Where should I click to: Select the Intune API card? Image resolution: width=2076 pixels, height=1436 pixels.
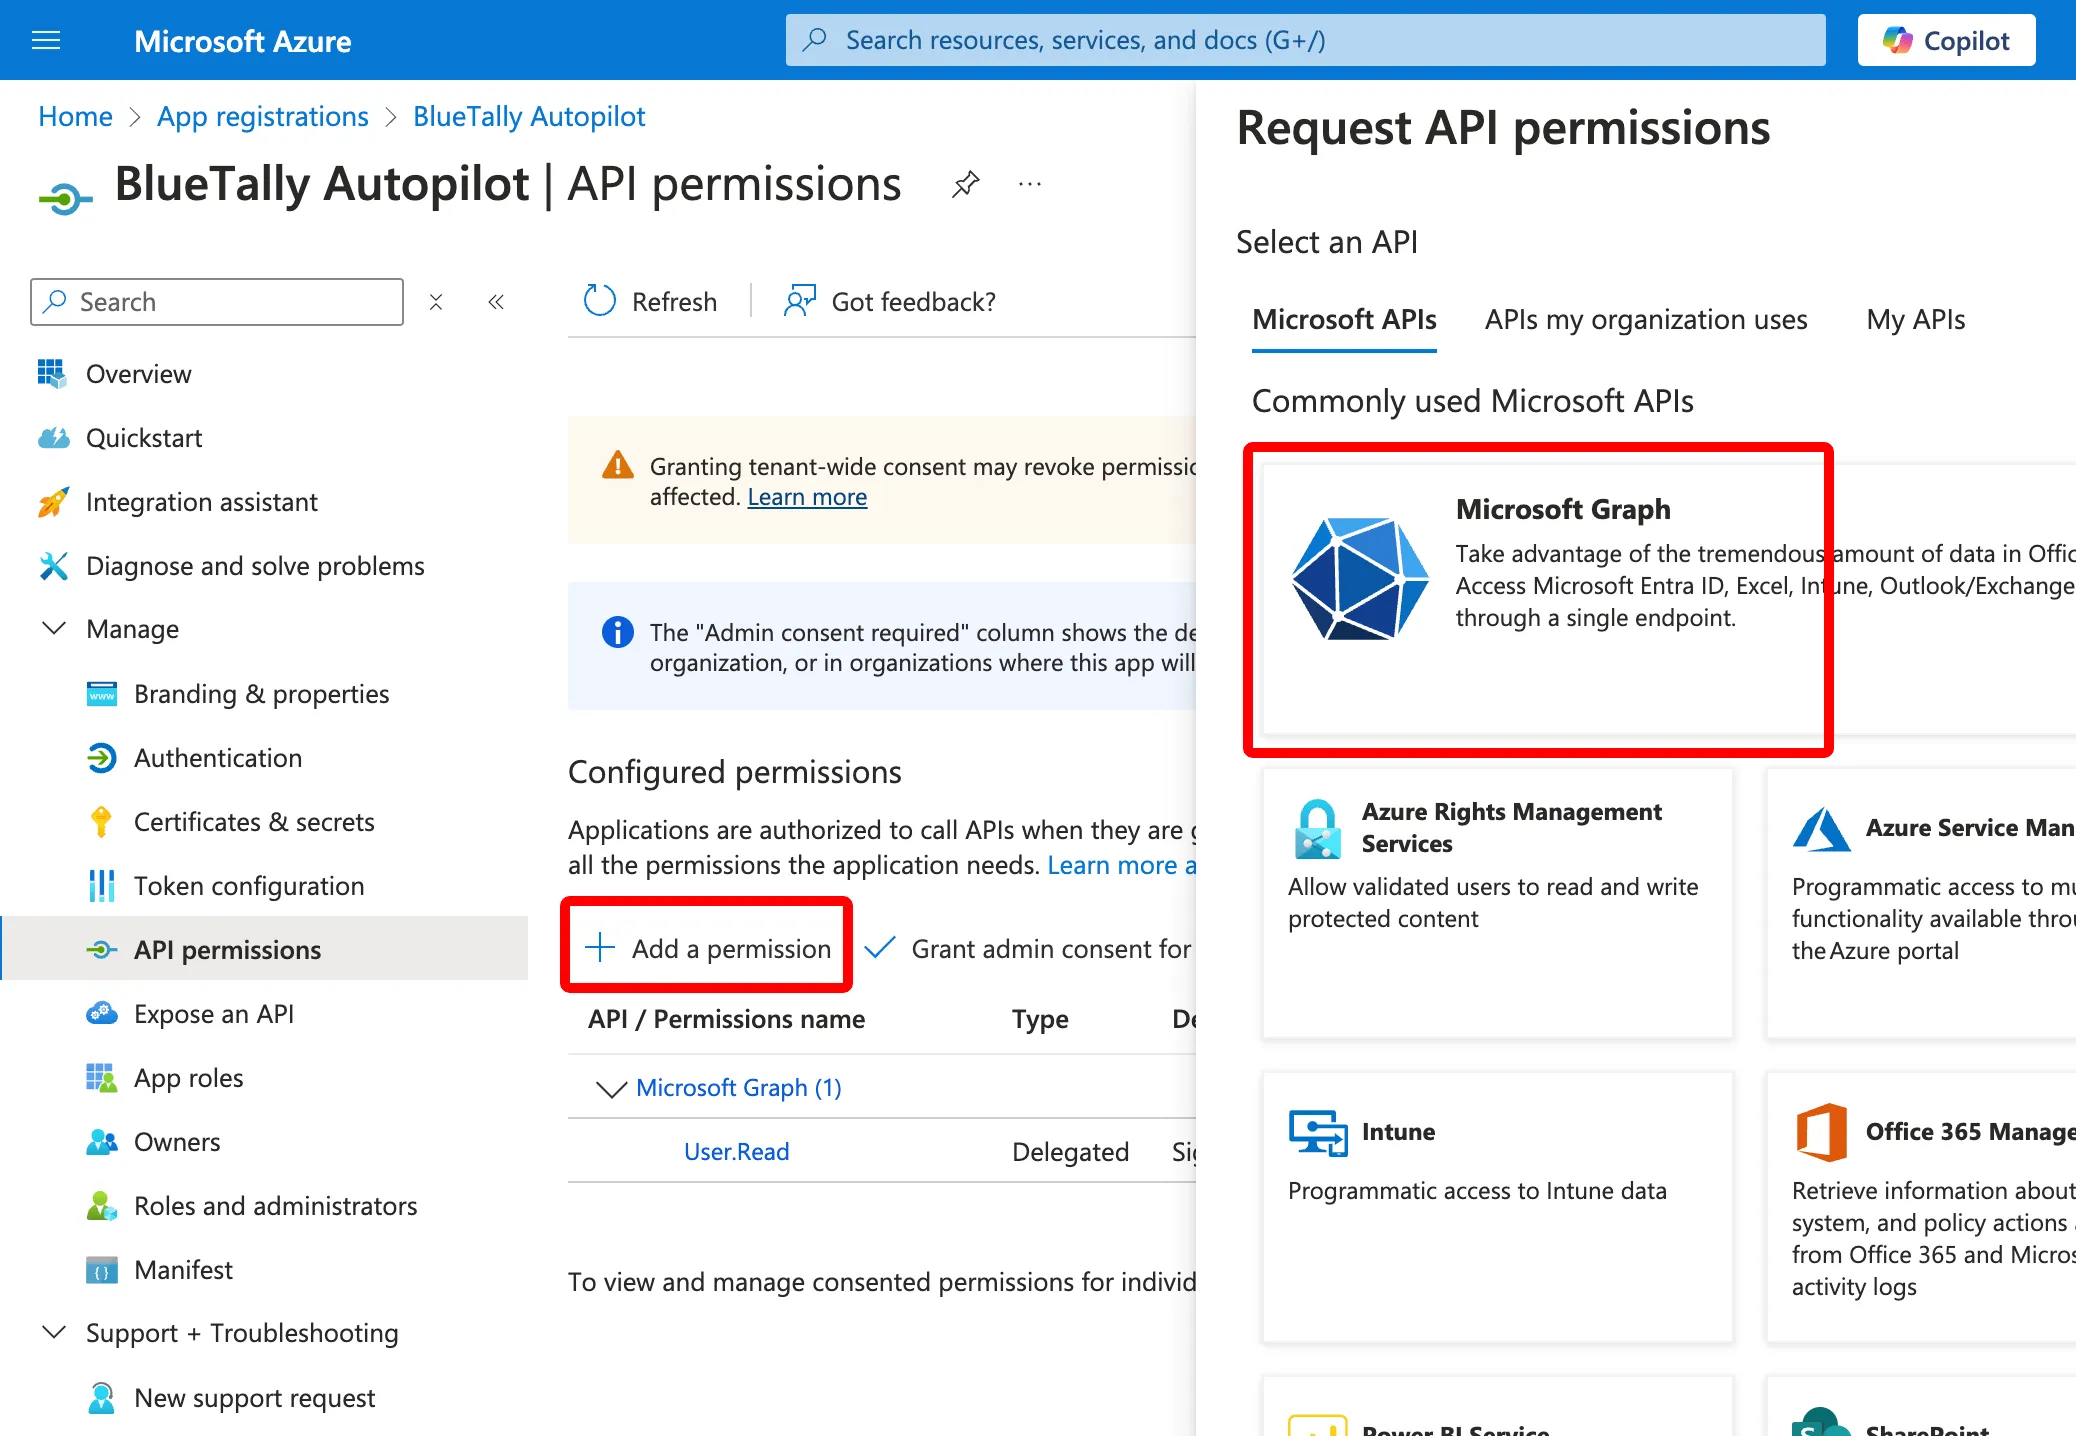click(1497, 1207)
